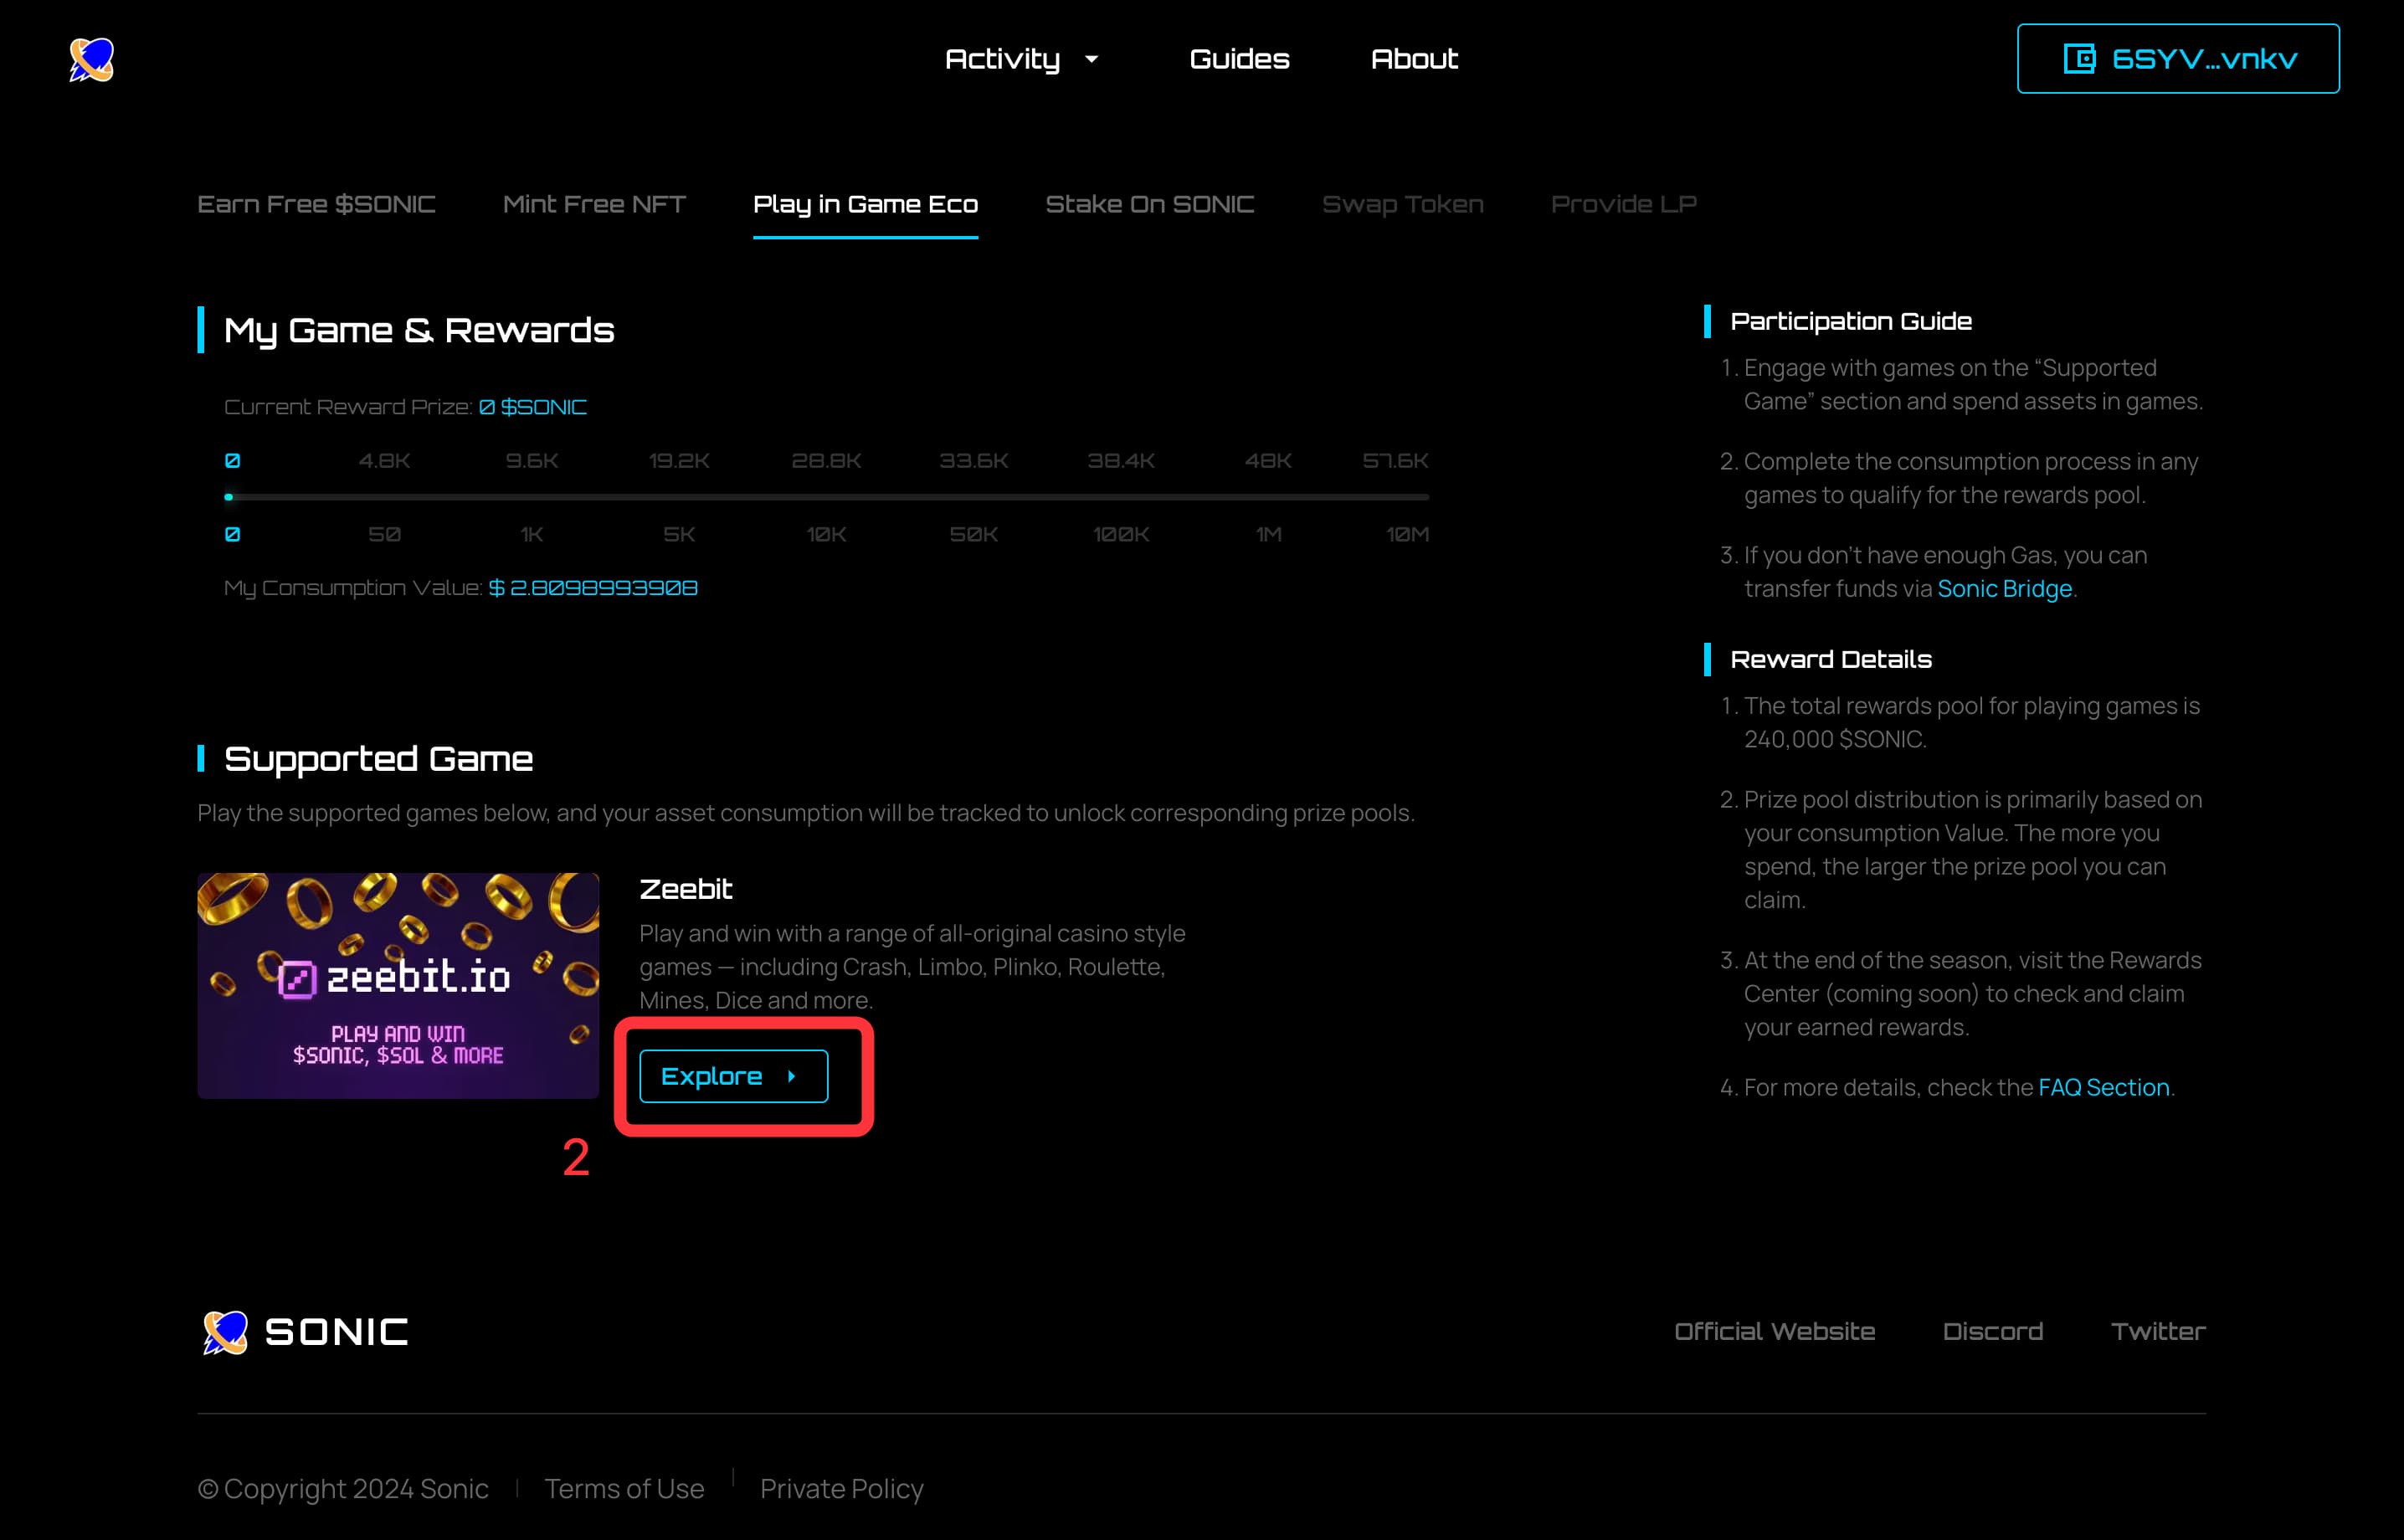The height and width of the screenshot is (1540, 2404).
Task: Open the zeebit.io game thumbnail
Action: (x=398, y=986)
